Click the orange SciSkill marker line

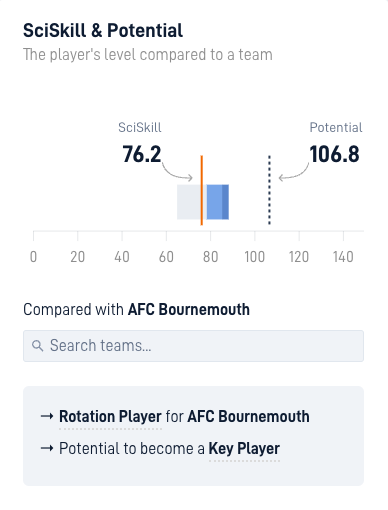[202, 190]
